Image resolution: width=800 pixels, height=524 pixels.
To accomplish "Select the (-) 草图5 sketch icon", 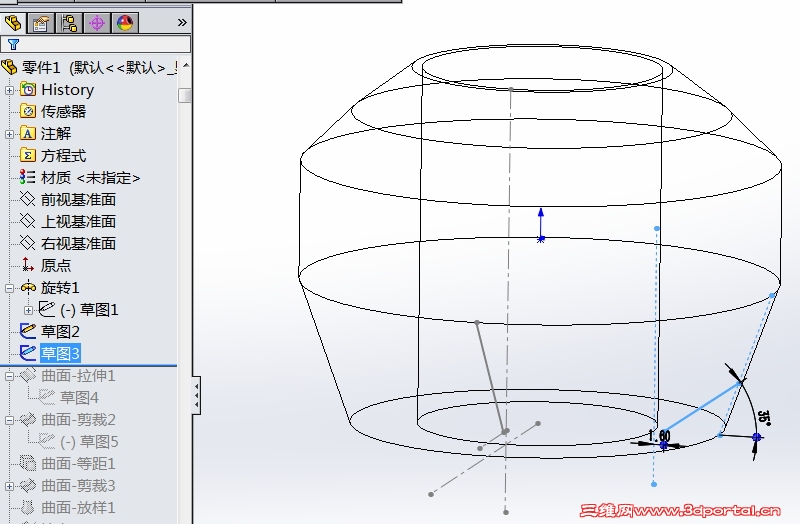I will pos(47,441).
